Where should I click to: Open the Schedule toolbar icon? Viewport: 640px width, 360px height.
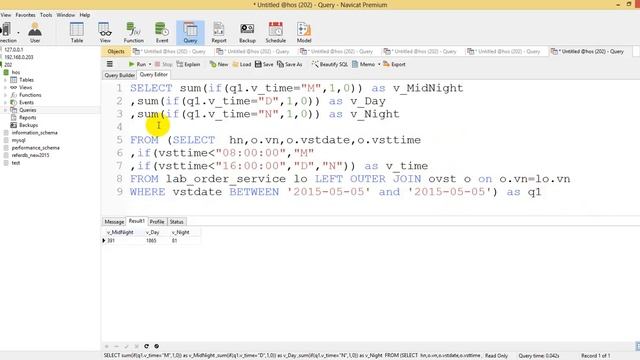pyautogui.click(x=276, y=33)
